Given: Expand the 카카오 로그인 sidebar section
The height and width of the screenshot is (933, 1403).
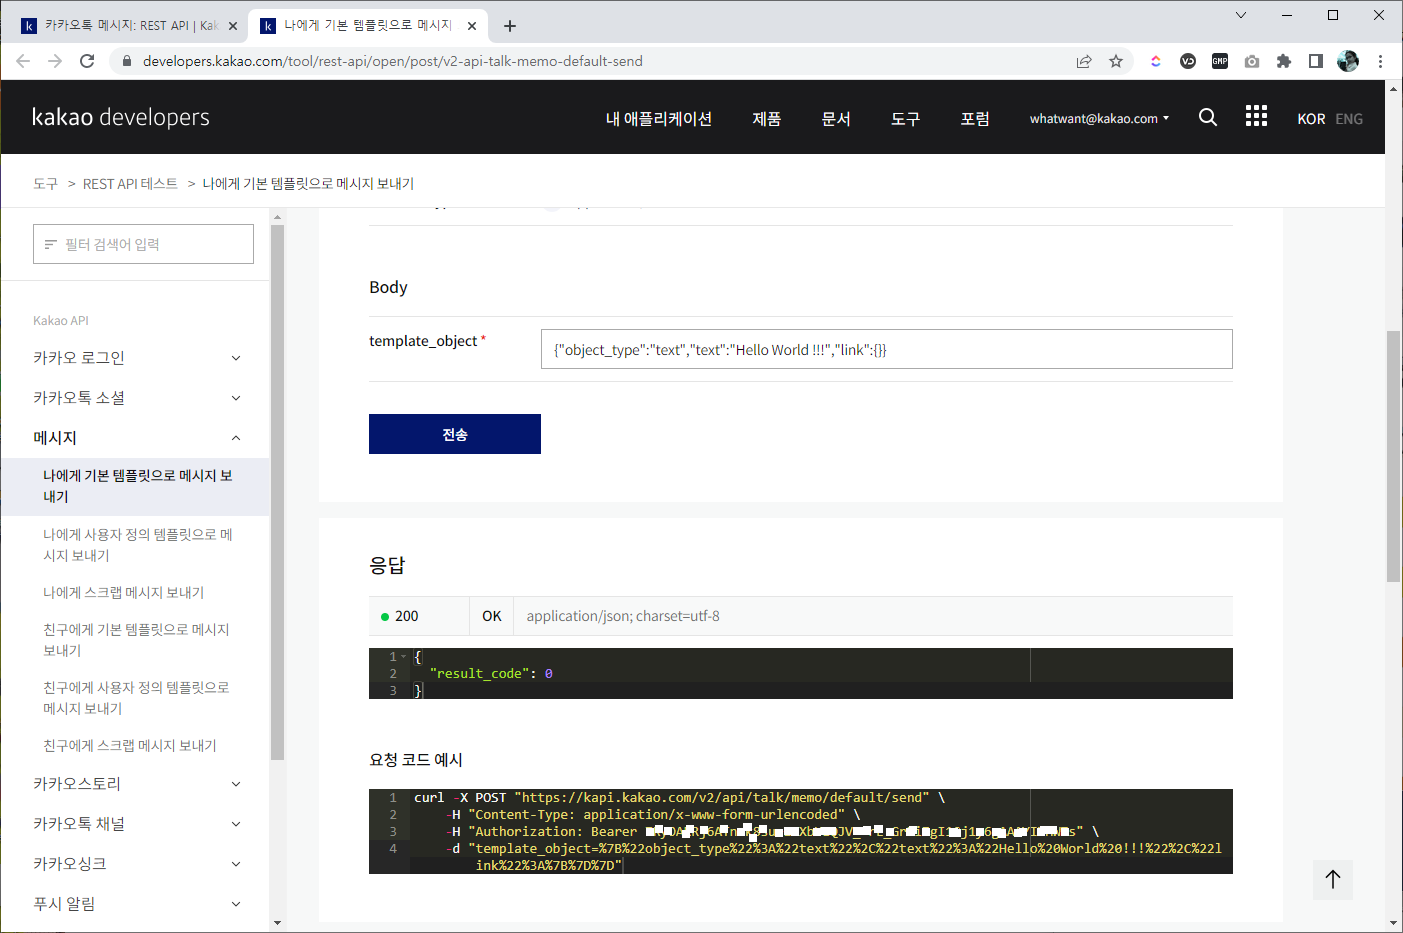Looking at the screenshot, I should click(x=236, y=358).
